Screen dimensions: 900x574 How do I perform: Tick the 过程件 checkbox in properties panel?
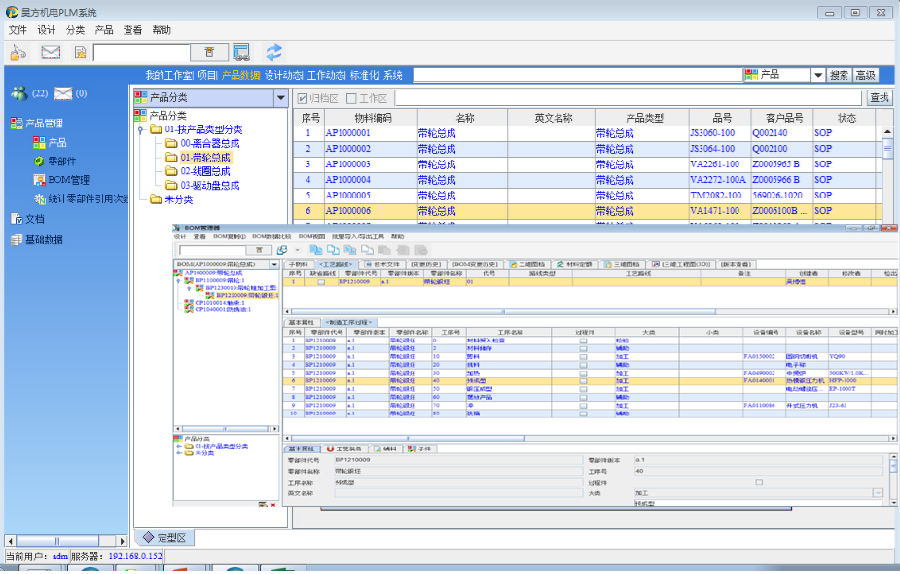pos(759,482)
